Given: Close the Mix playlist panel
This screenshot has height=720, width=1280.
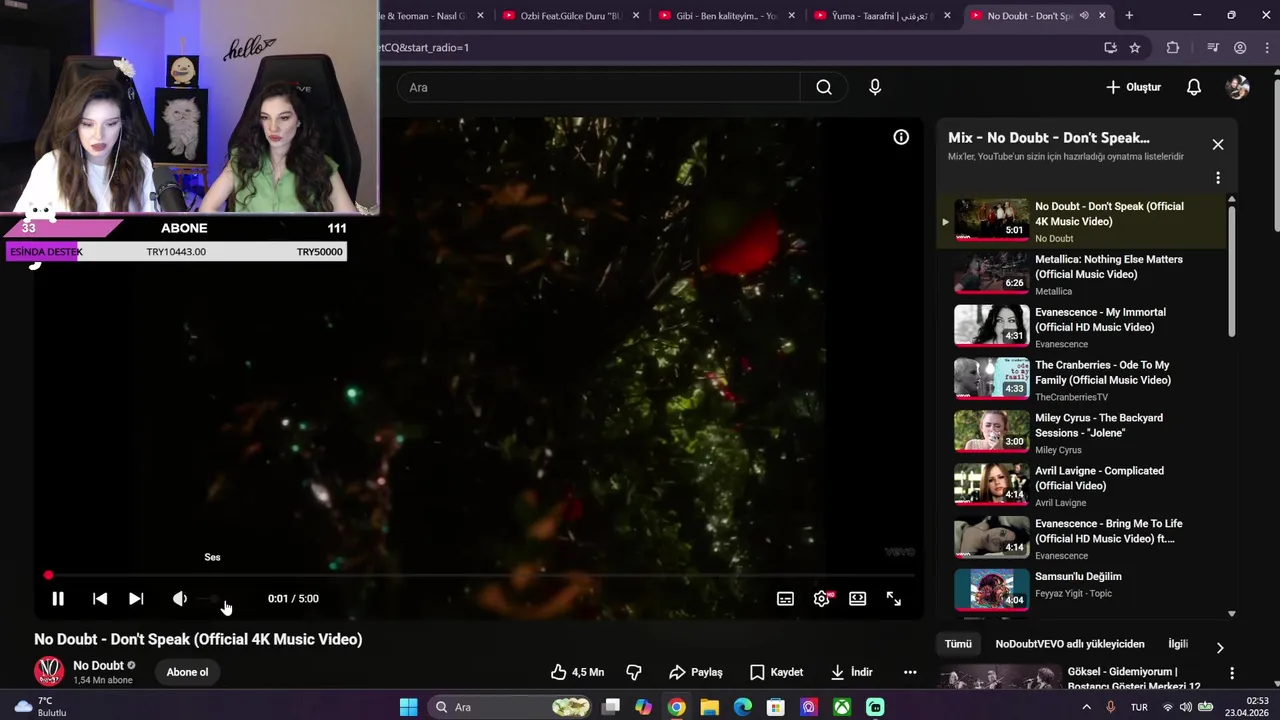Looking at the screenshot, I should 1218,144.
